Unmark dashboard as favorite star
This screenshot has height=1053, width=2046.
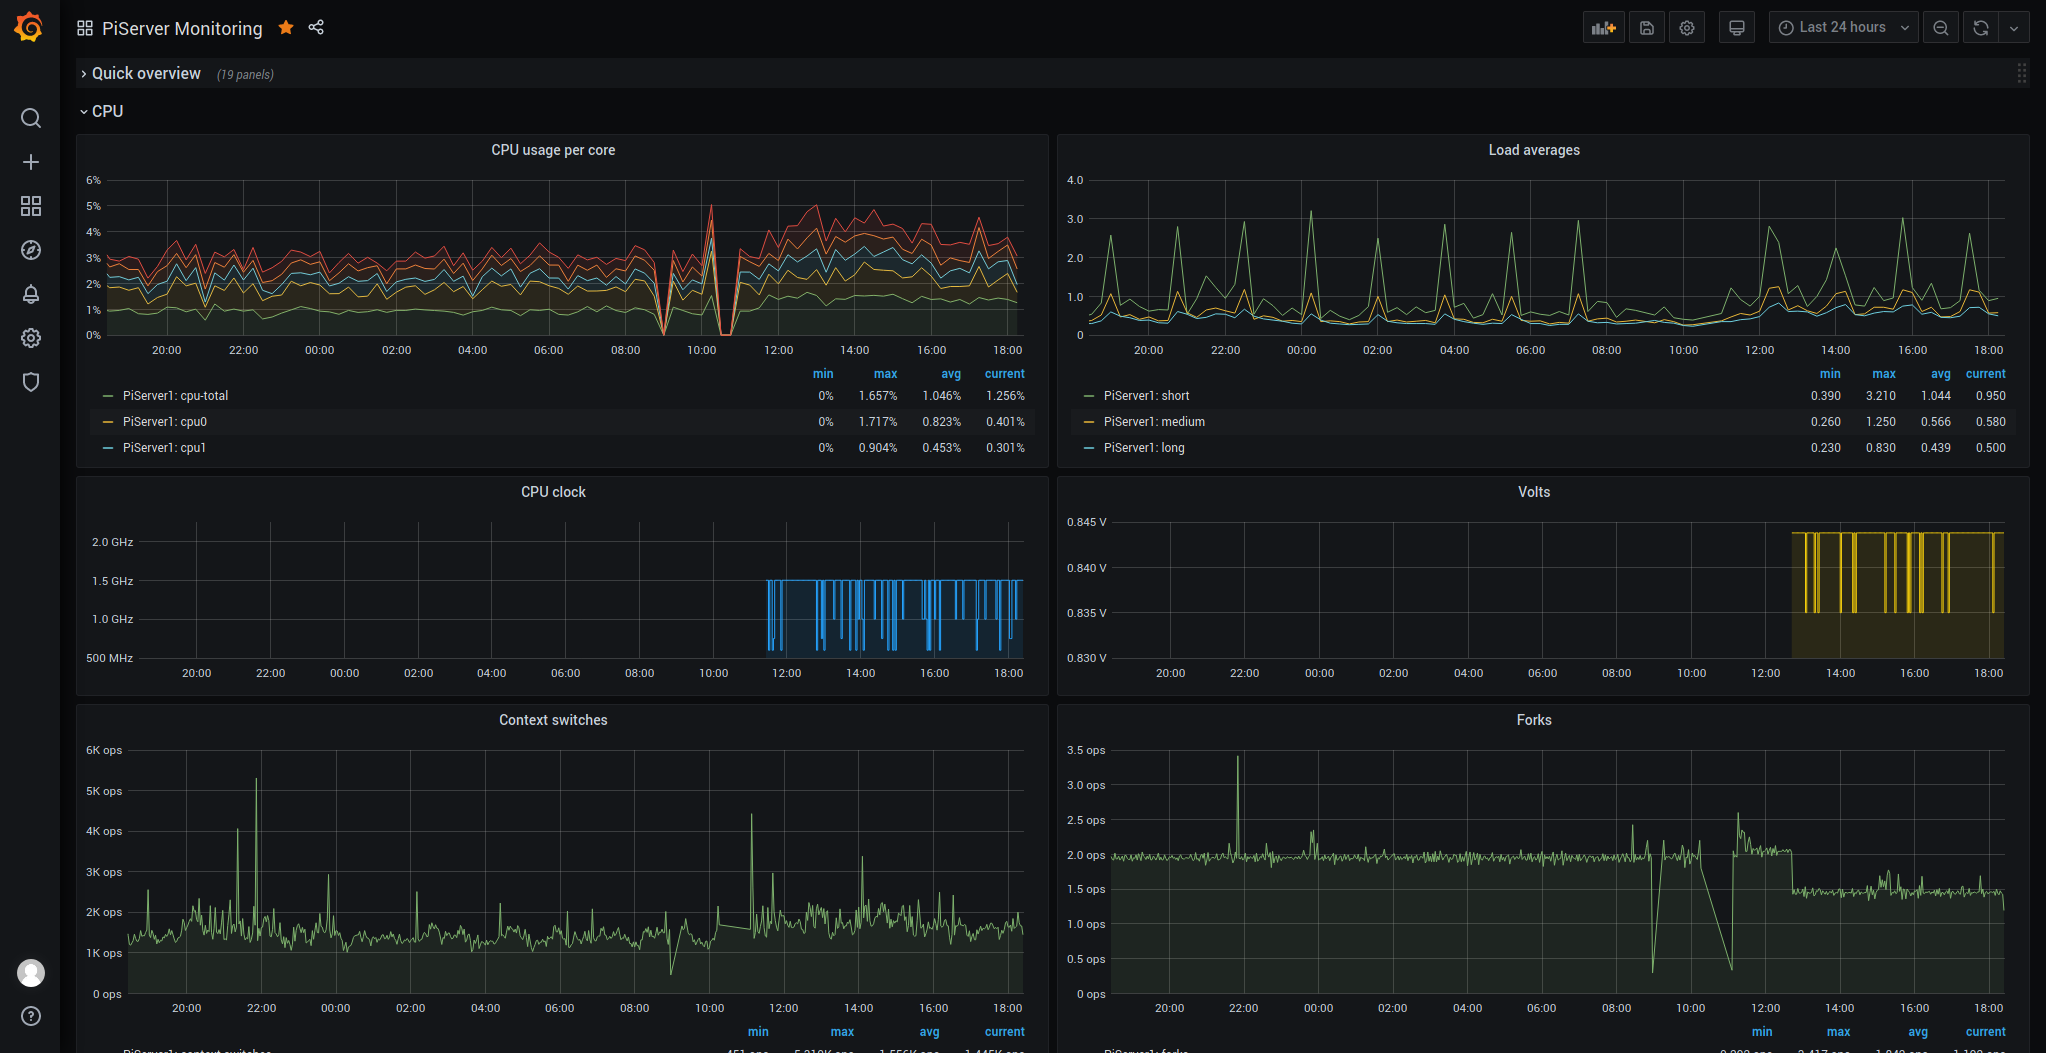pyautogui.click(x=286, y=27)
